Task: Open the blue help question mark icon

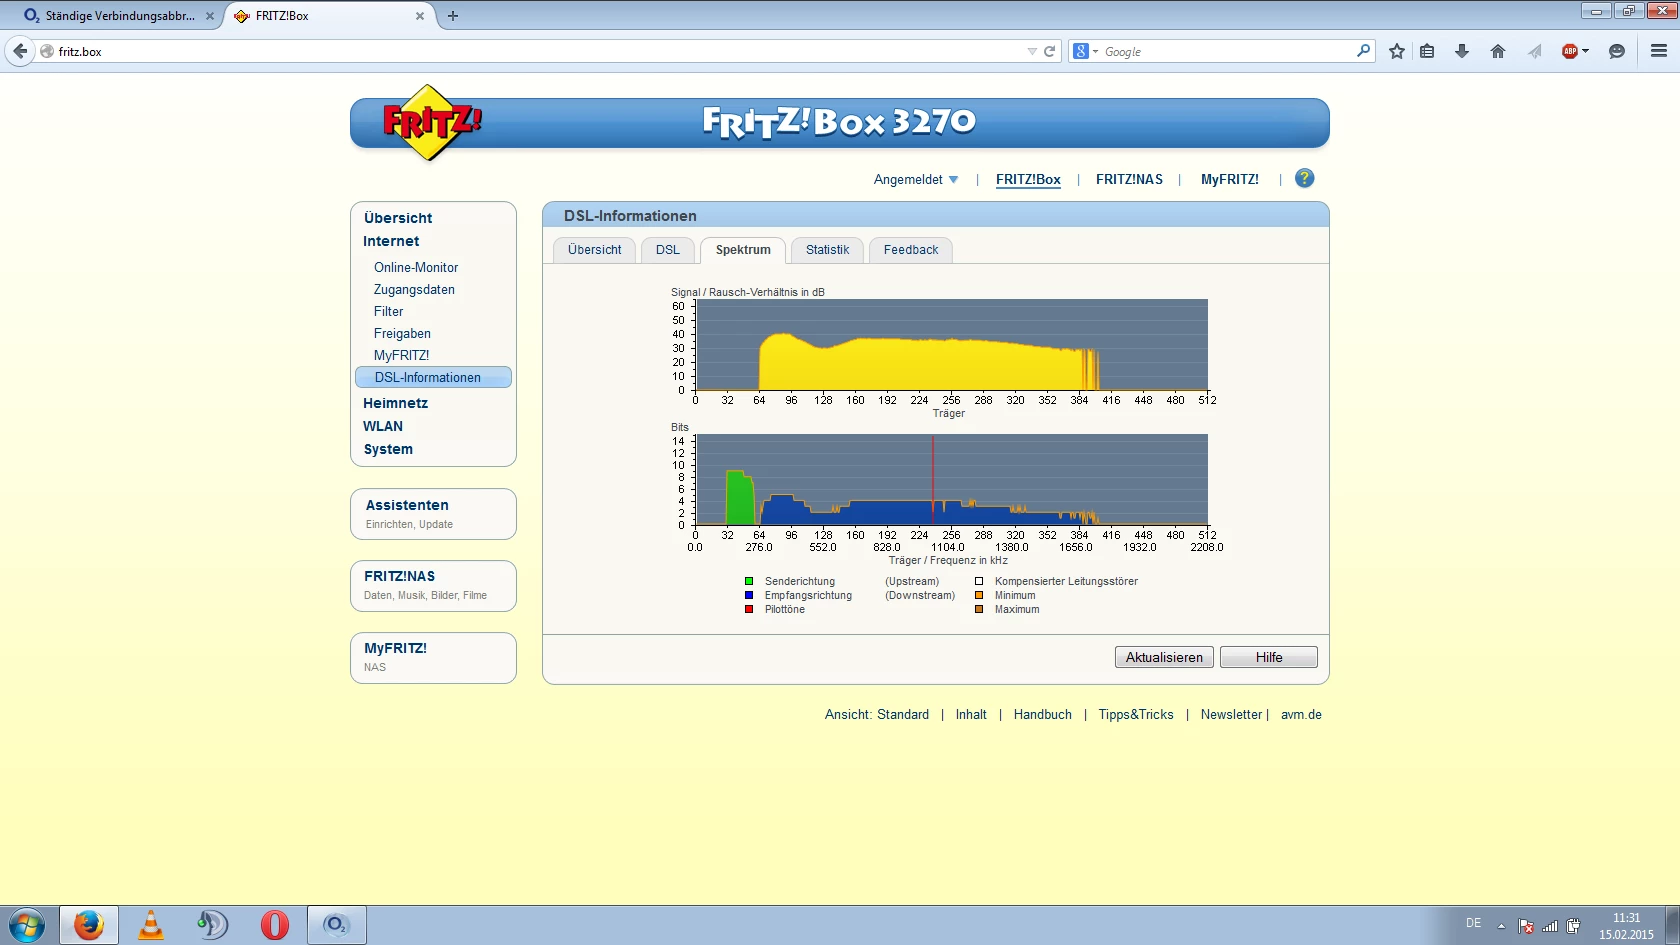Action: point(1304,178)
